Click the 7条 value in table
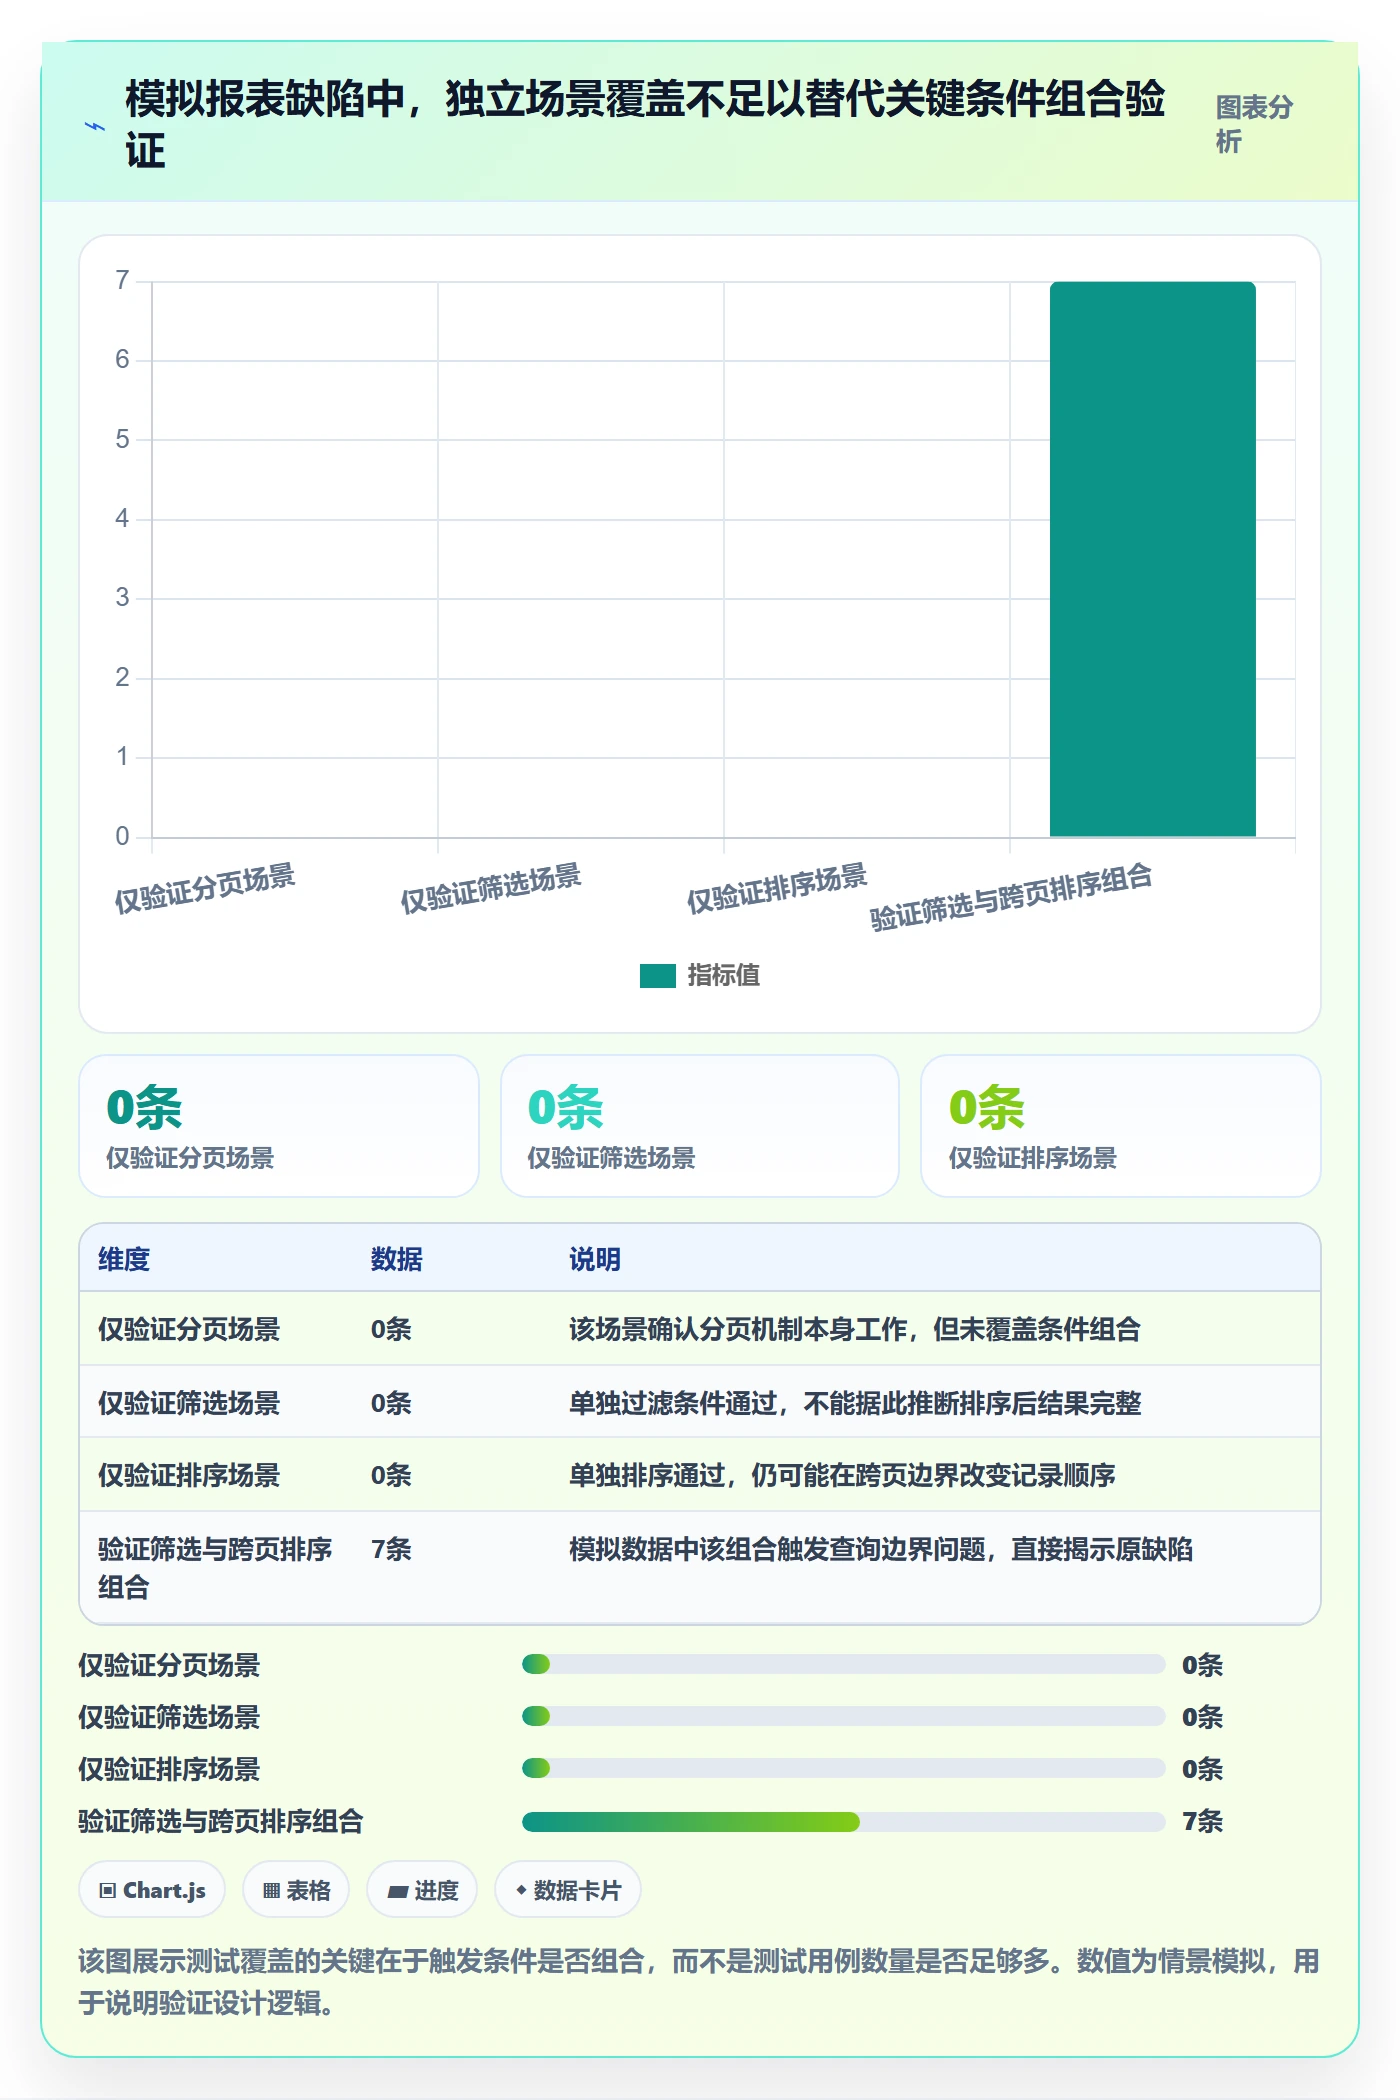Screen dimensions: 1400x2100 pyautogui.click(x=391, y=1549)
